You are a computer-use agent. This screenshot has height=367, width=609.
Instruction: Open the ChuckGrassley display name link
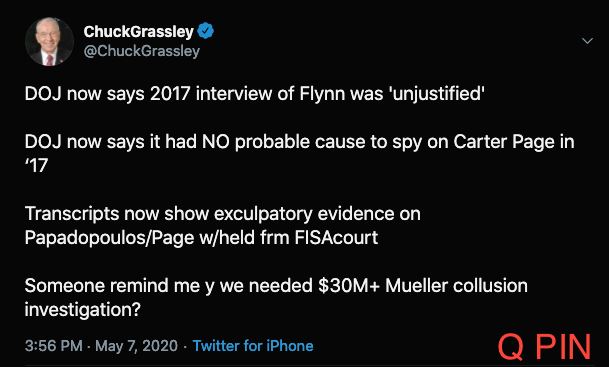tap(138, 31)
